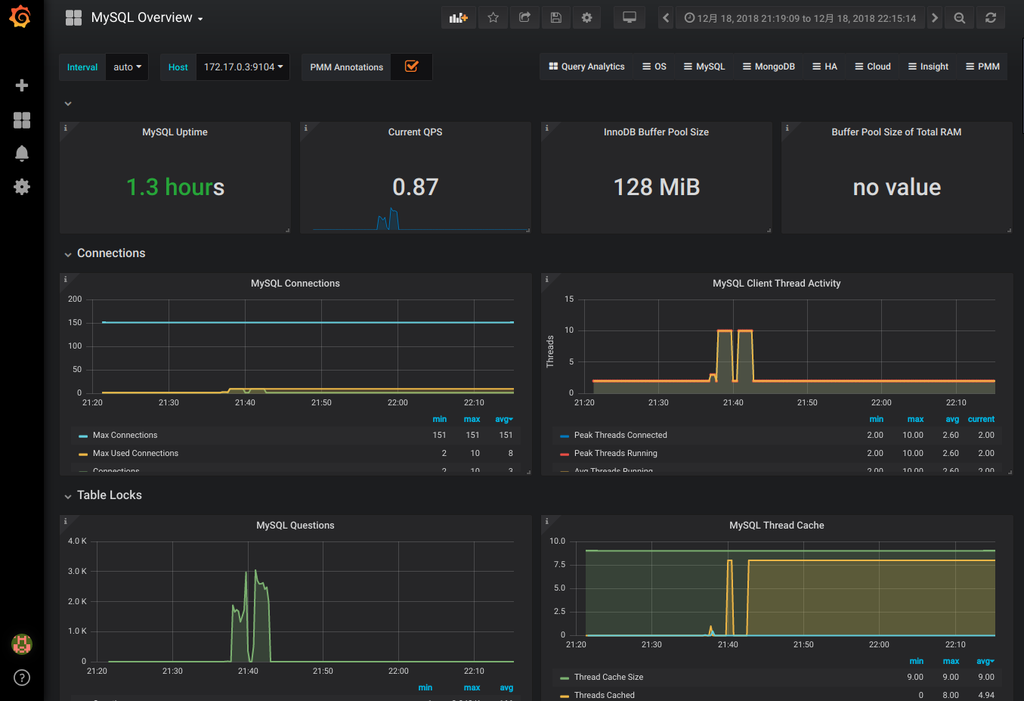Open the PMM dashboards menu
Image resolution: width=1024 pixels, height=701 pixels.
pyautogui.click(x=983, y=67)
